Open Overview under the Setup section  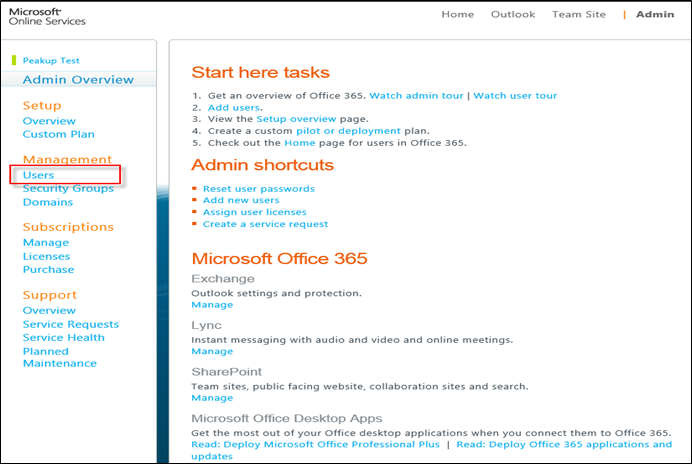click(x=49, y=121)
